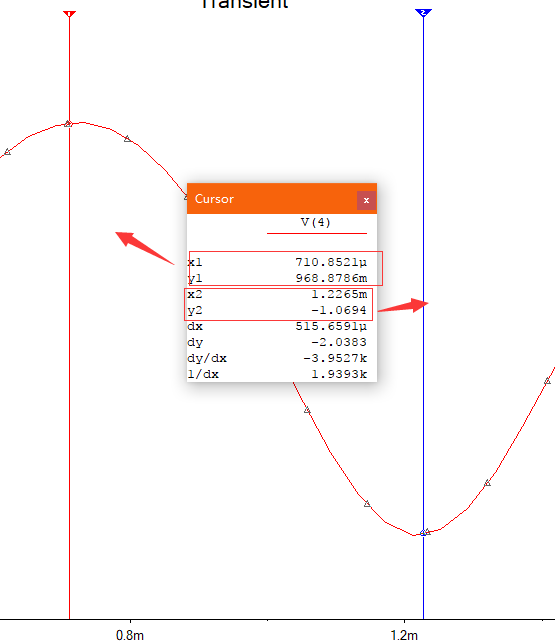555x641 pixels.
Task: Close the Cursor readout window
Action: coord(366,200)
